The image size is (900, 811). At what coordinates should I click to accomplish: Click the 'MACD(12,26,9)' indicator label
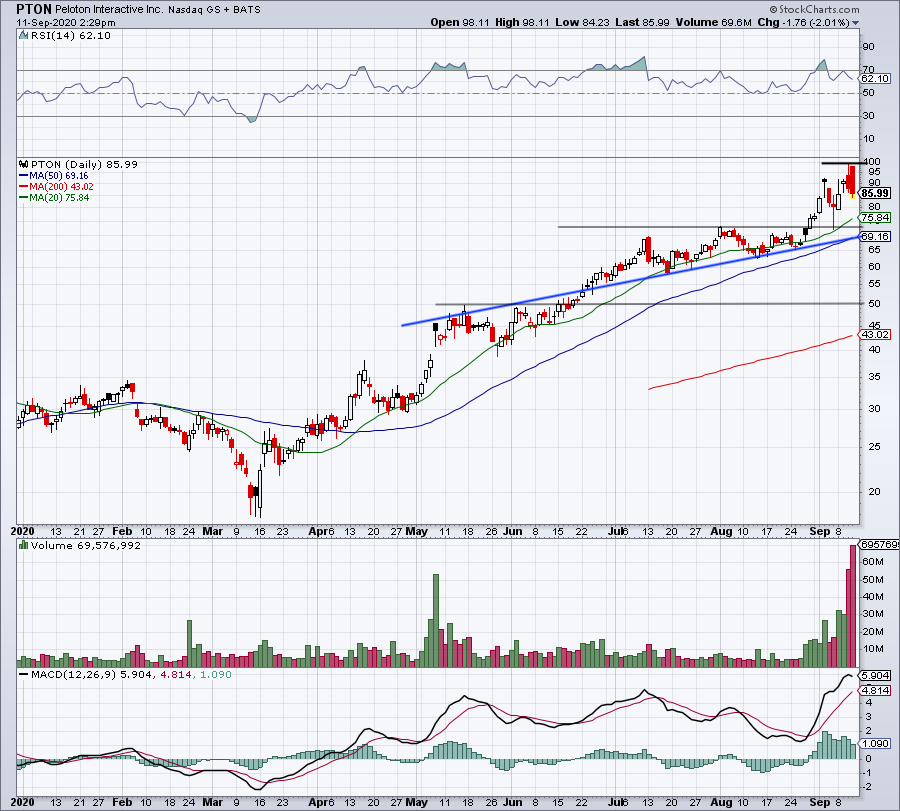point(74,675)
